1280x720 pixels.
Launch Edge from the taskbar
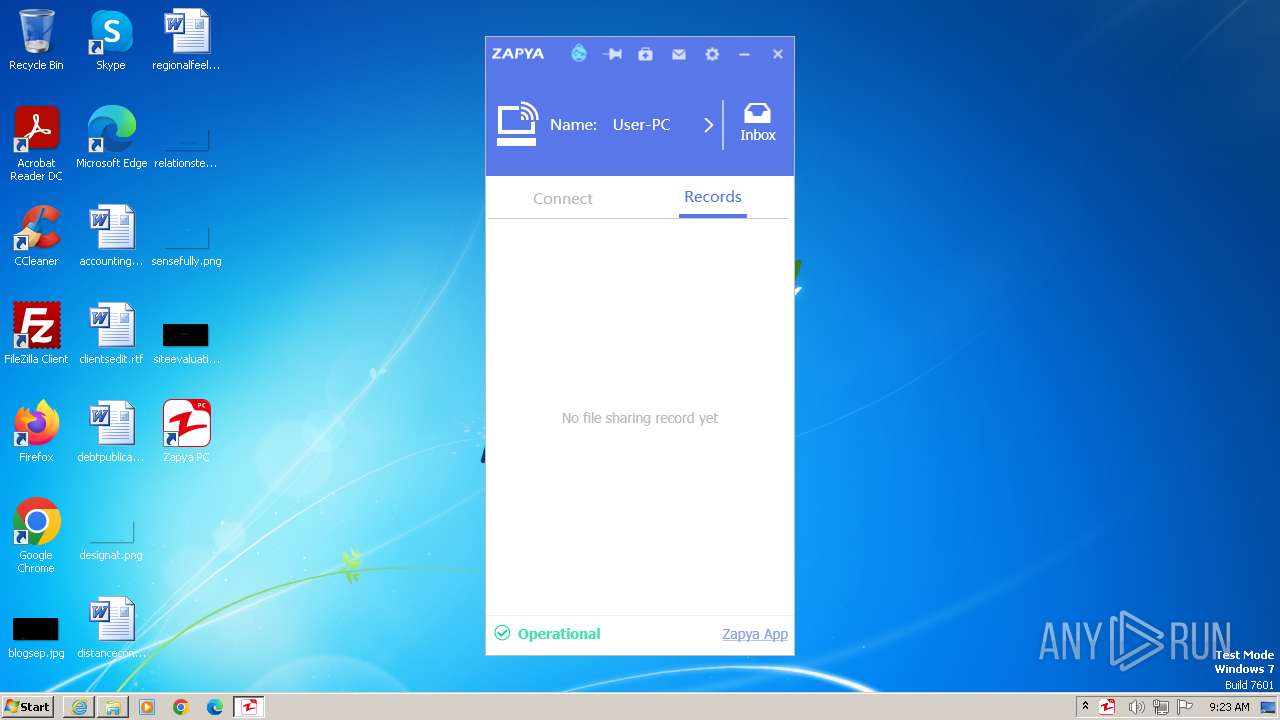click(215, 707)
